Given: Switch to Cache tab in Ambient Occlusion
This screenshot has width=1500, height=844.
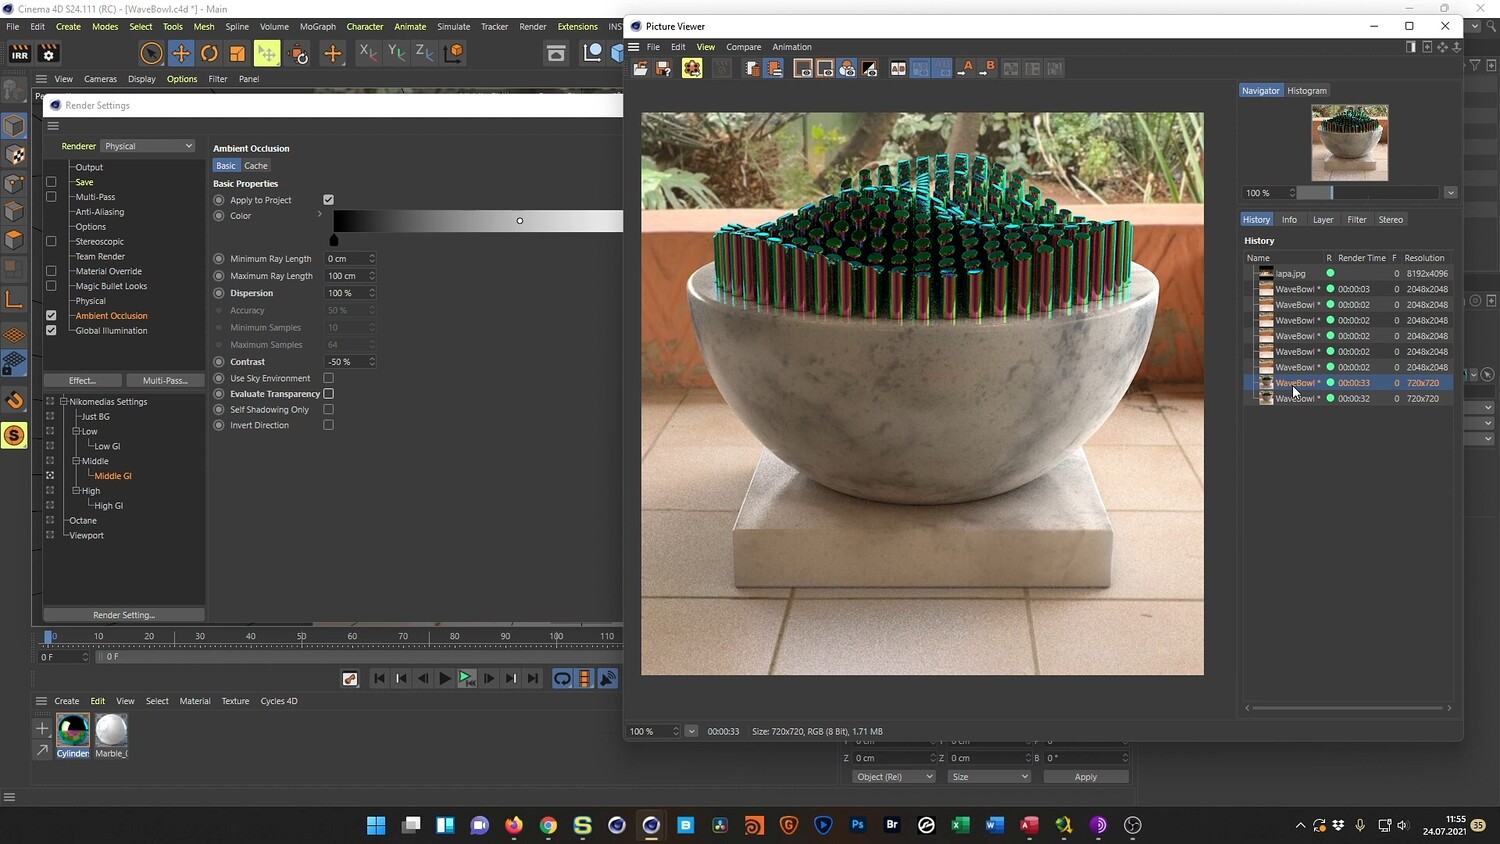Looking at the screenshot, I should click(256, 166).
